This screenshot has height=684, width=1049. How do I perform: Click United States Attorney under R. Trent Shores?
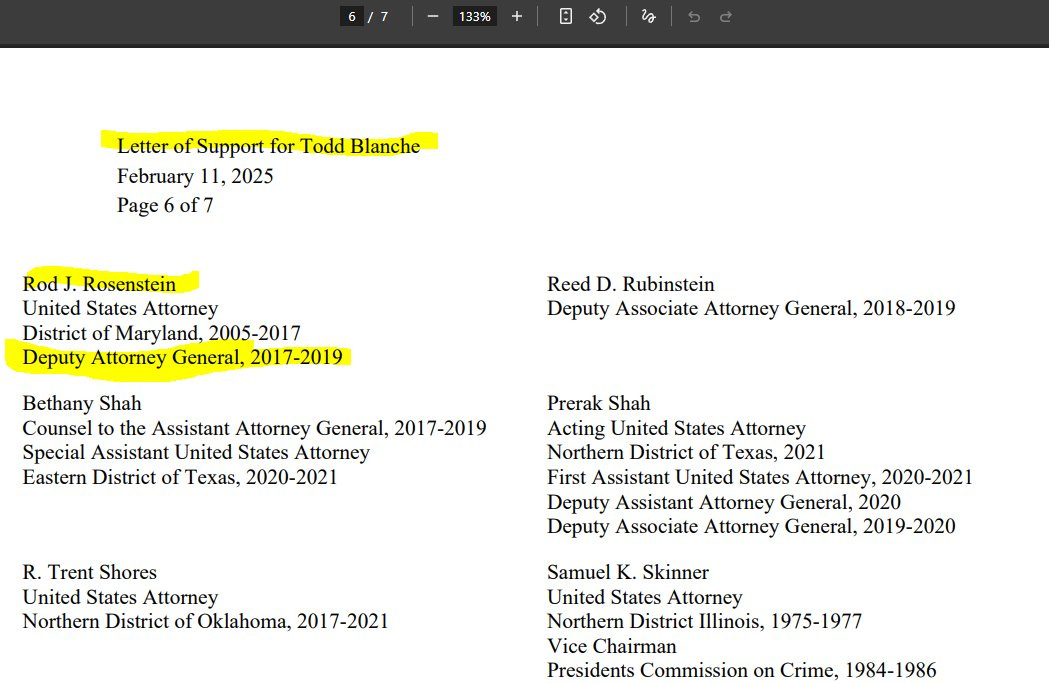[x=120, y=597]
